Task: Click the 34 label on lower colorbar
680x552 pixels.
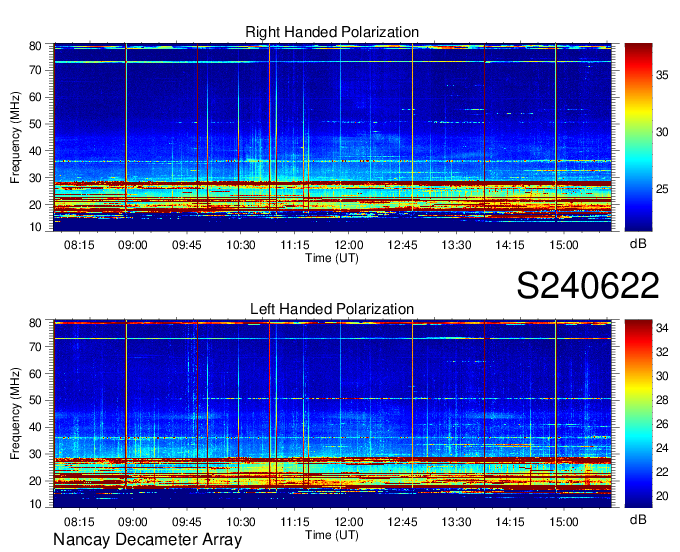Action: [662, 328]
